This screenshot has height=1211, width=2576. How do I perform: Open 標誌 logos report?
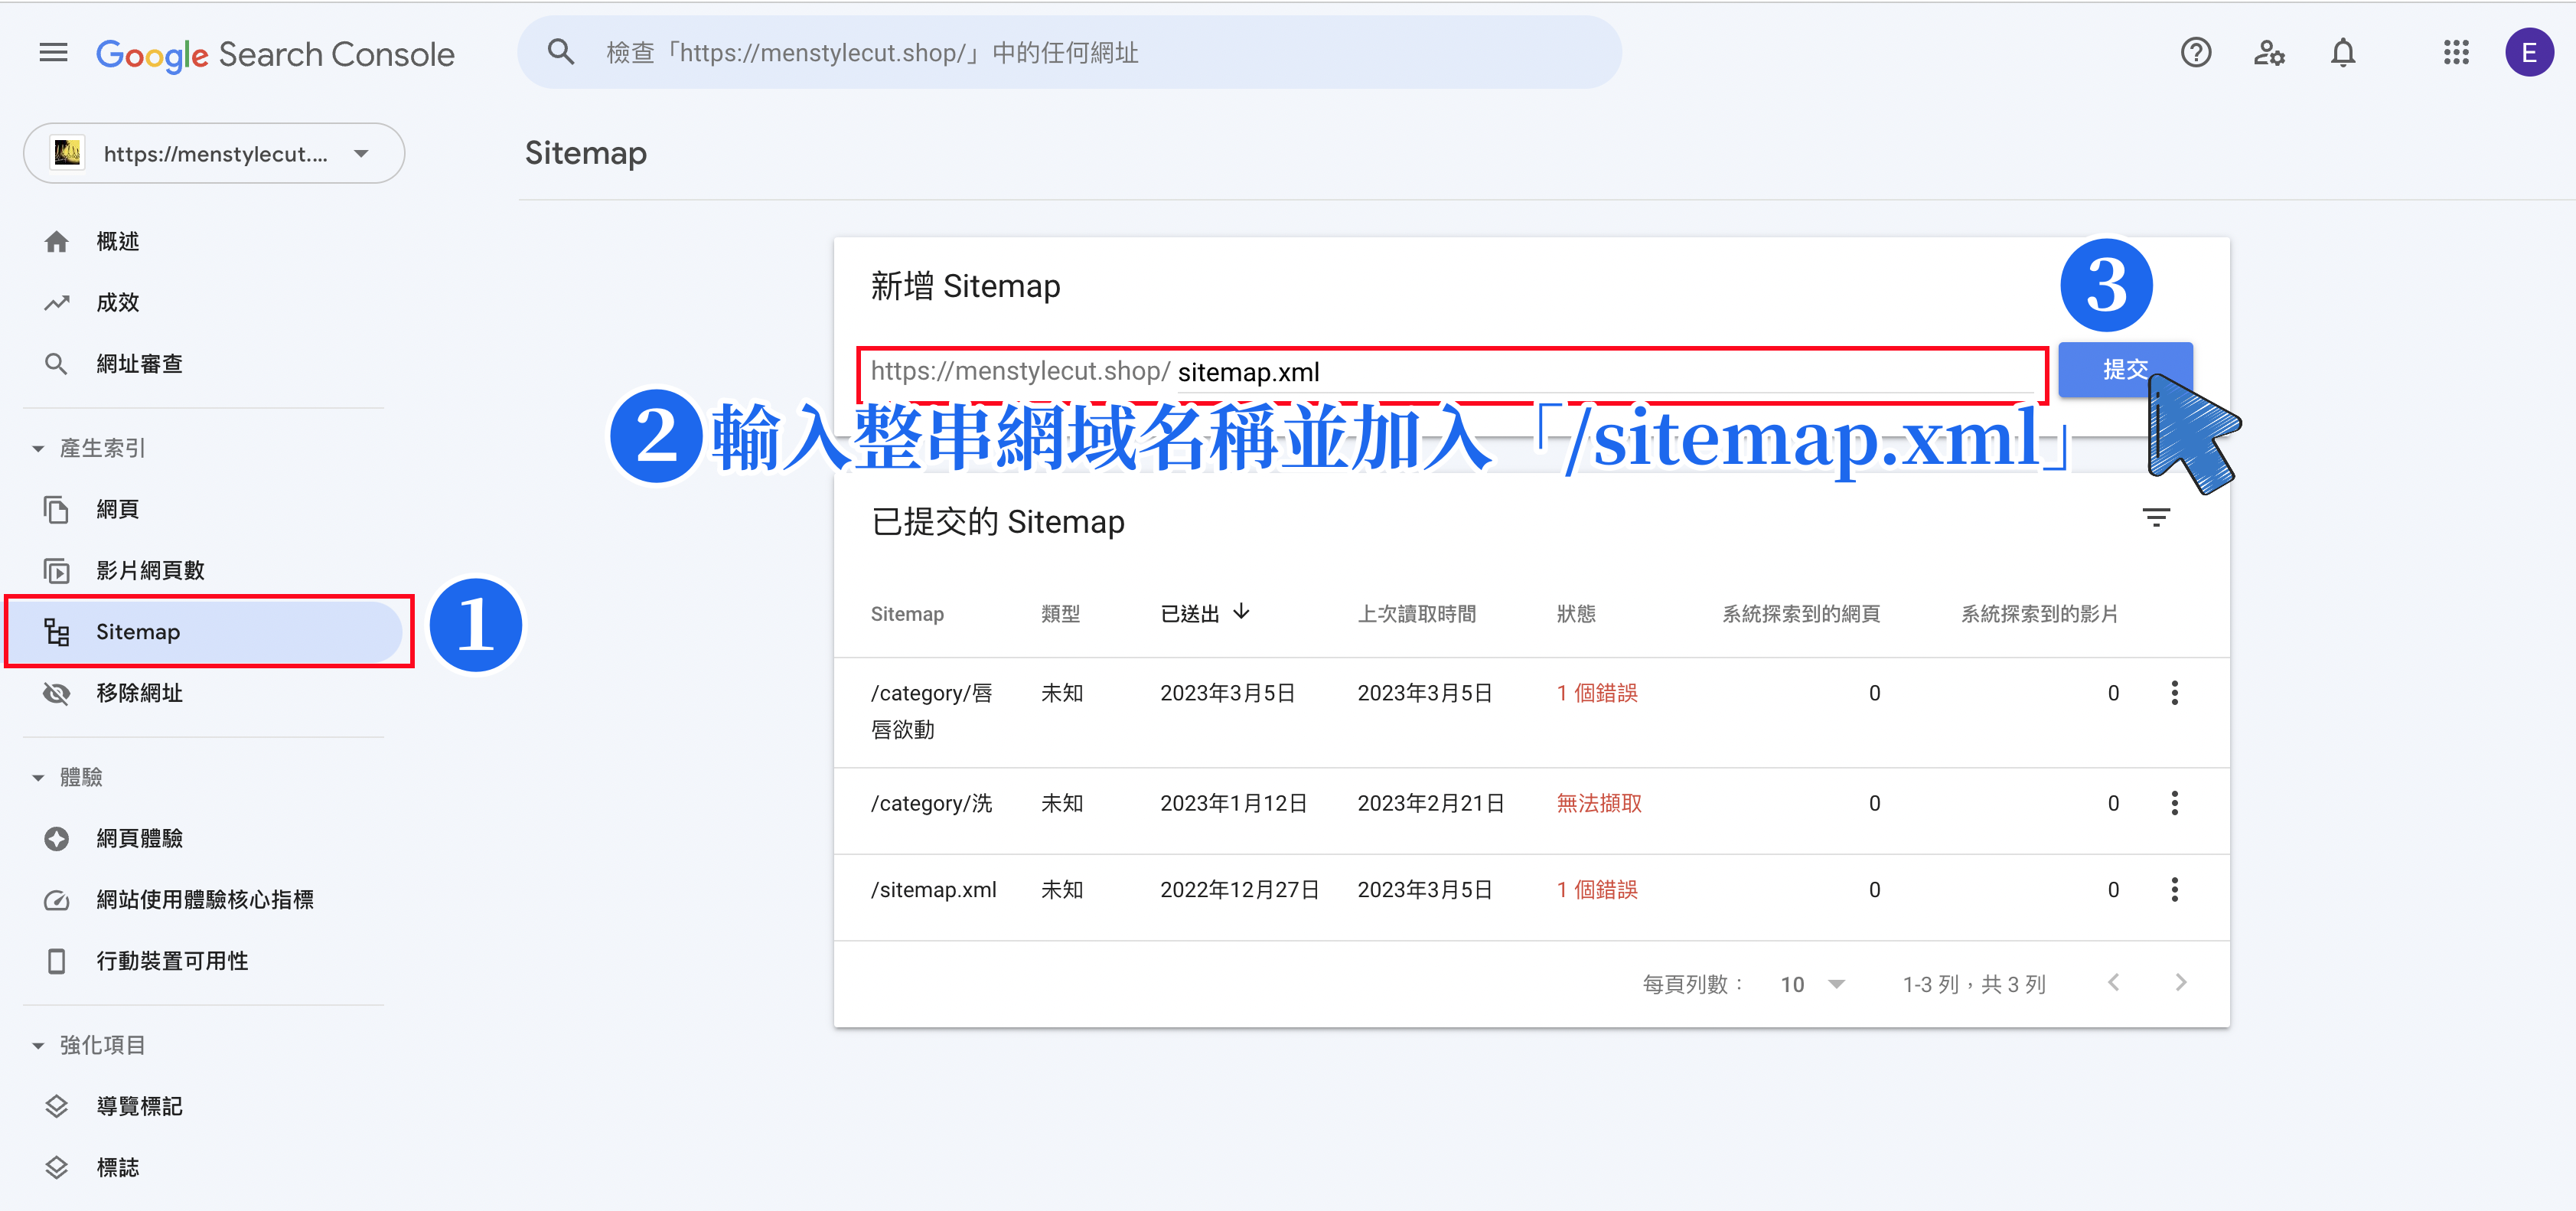point(117,1168)
